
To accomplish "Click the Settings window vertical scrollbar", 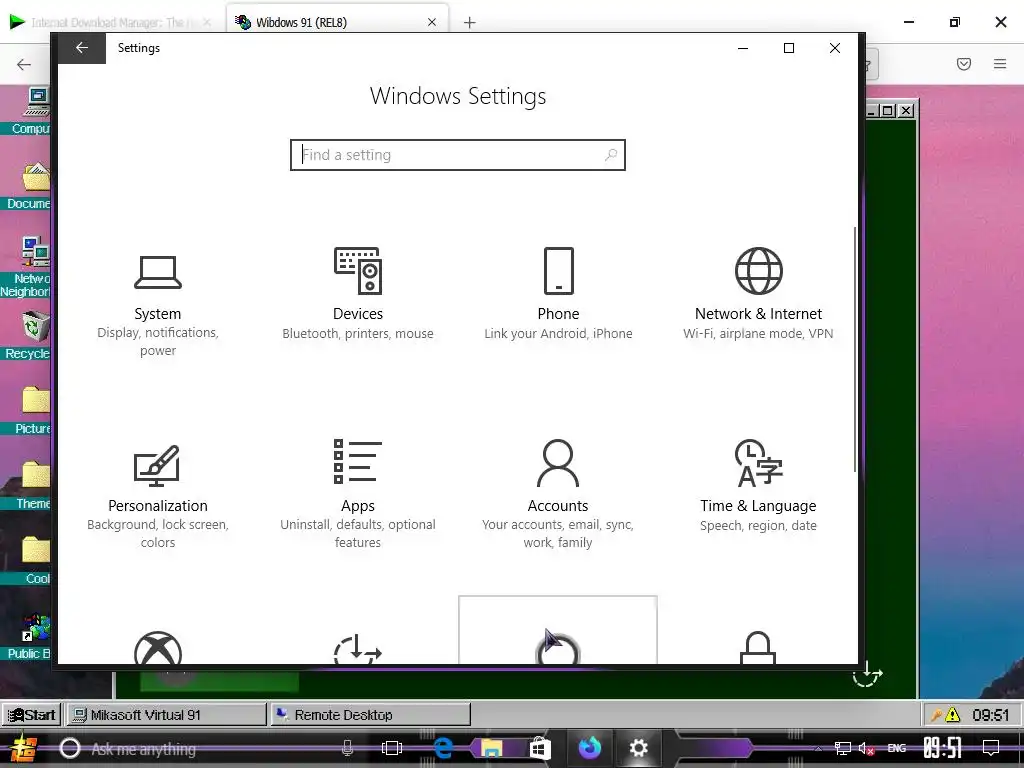I will [855, 349].
